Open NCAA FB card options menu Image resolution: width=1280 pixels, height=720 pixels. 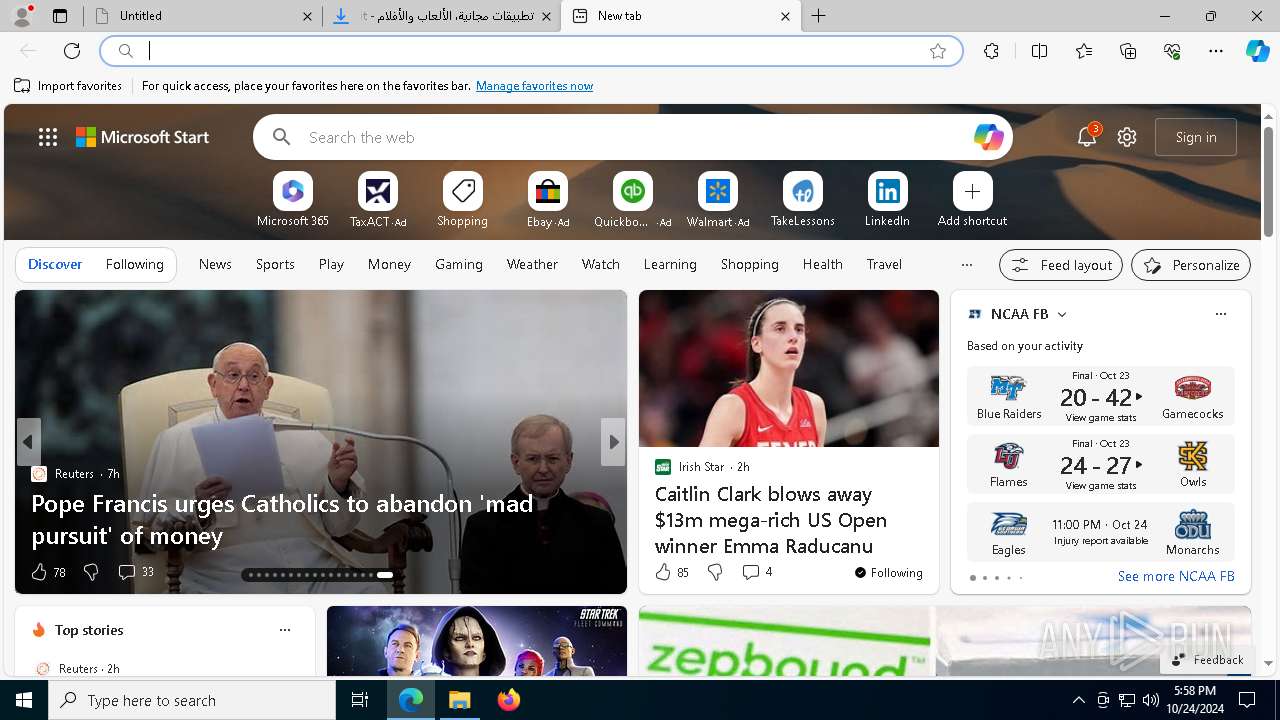[x=1220, y=314]
